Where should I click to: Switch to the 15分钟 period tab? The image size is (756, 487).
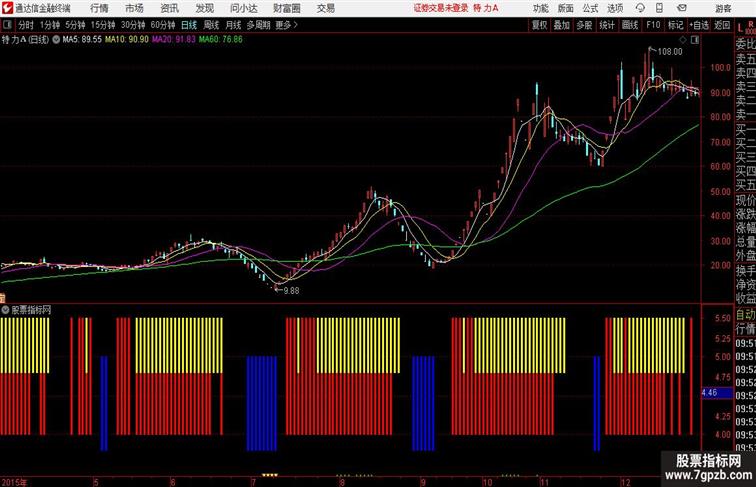point(103,25)
